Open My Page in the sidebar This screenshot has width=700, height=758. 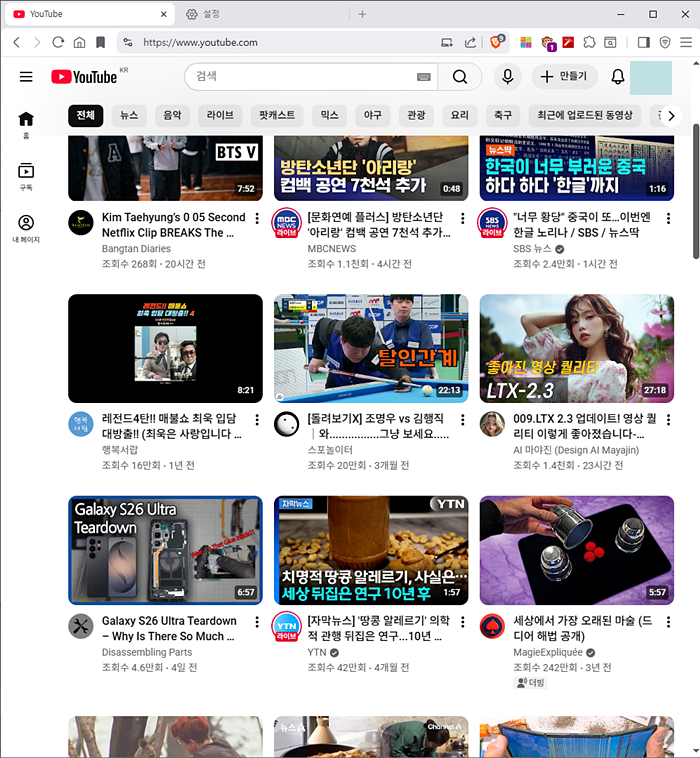point(26,229)
